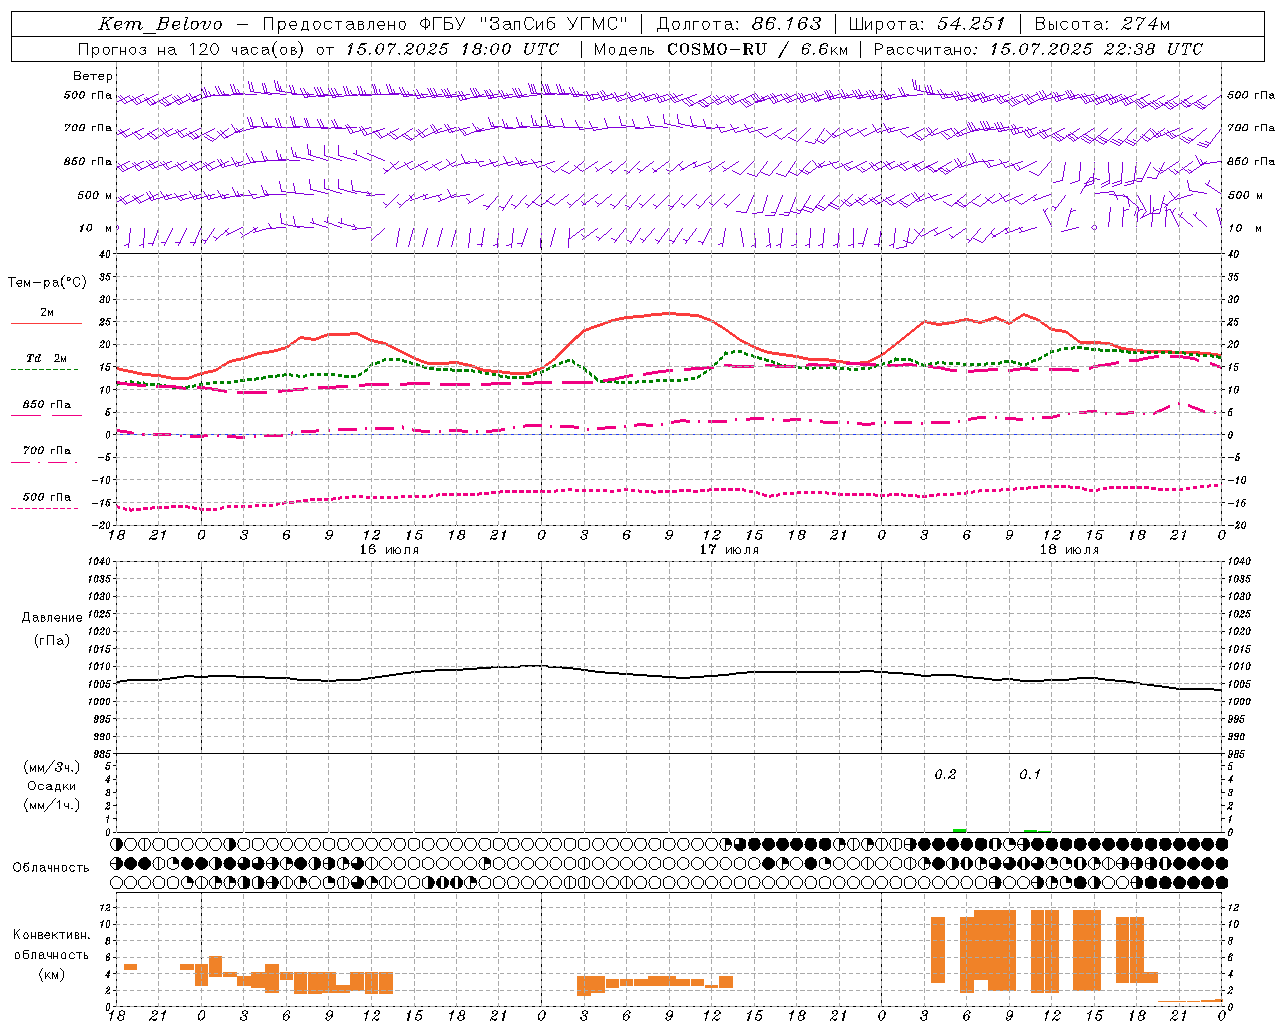Click the "(мм/3ч.)" precipitation unit label

tap(52, 767)
